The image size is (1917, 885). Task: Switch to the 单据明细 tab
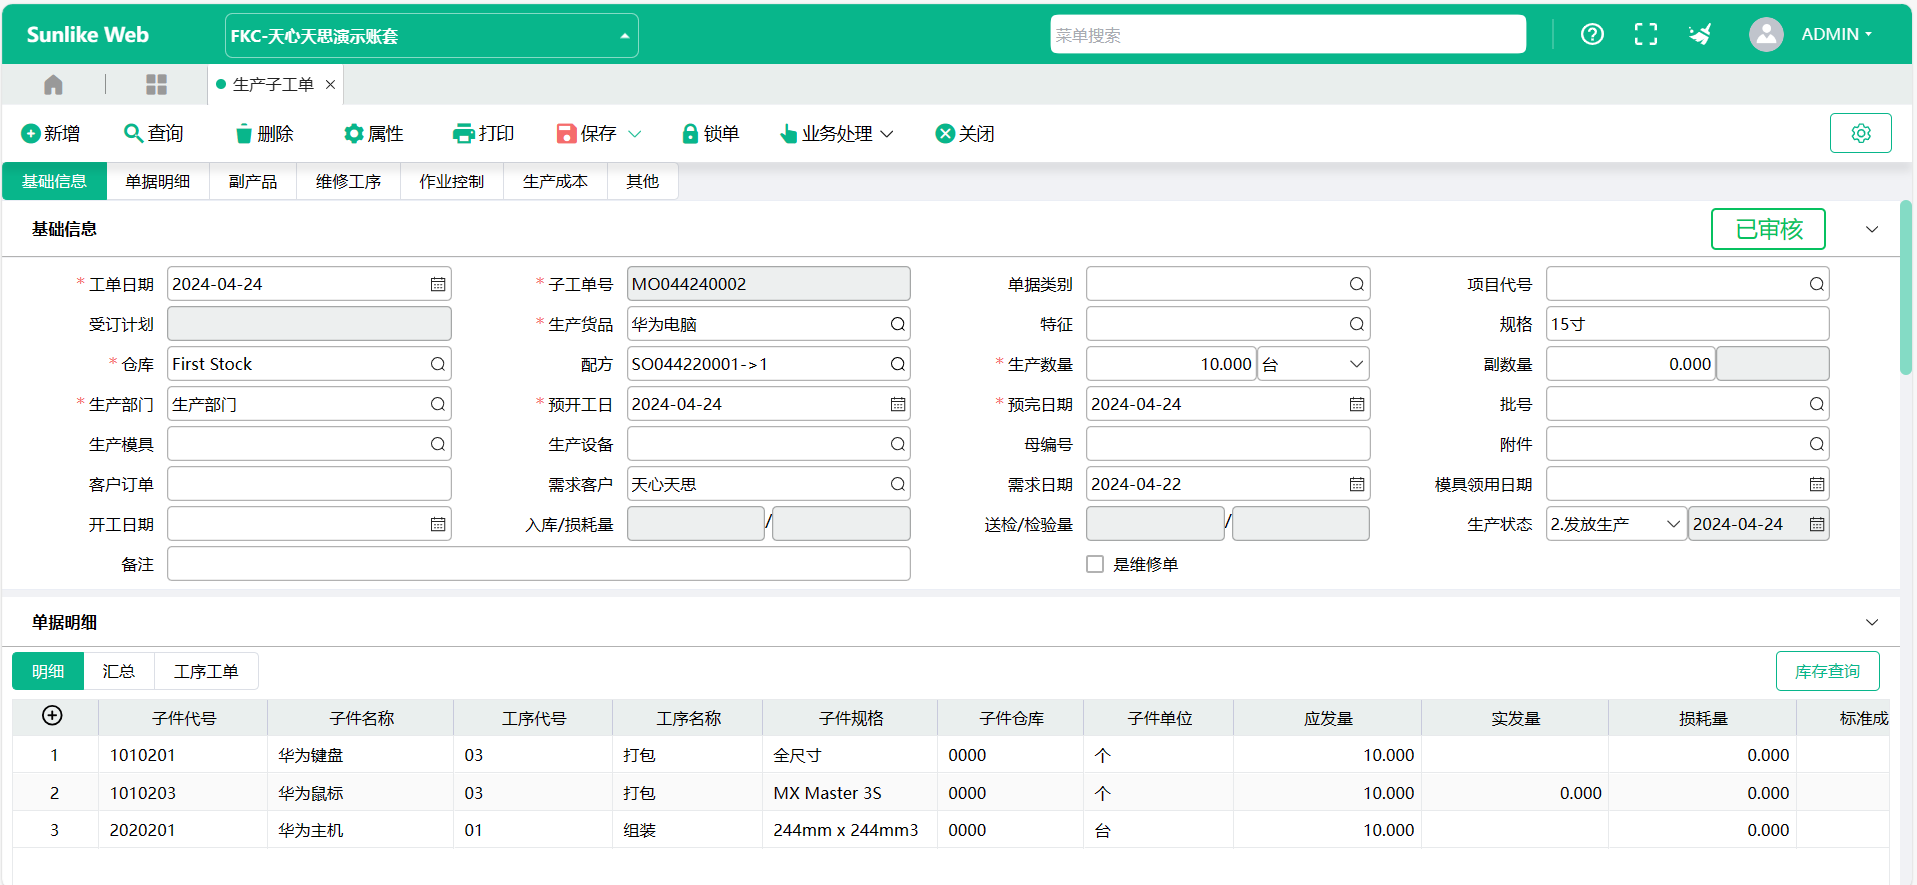tap(157, 181)
